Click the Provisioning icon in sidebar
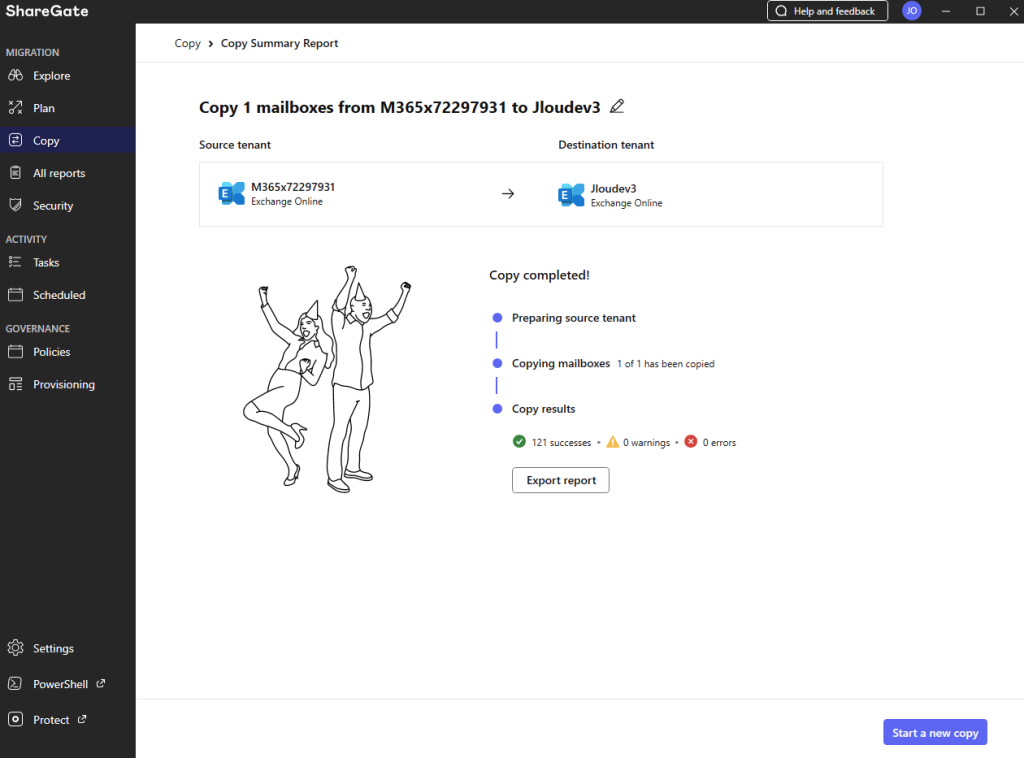 point(16,384)
